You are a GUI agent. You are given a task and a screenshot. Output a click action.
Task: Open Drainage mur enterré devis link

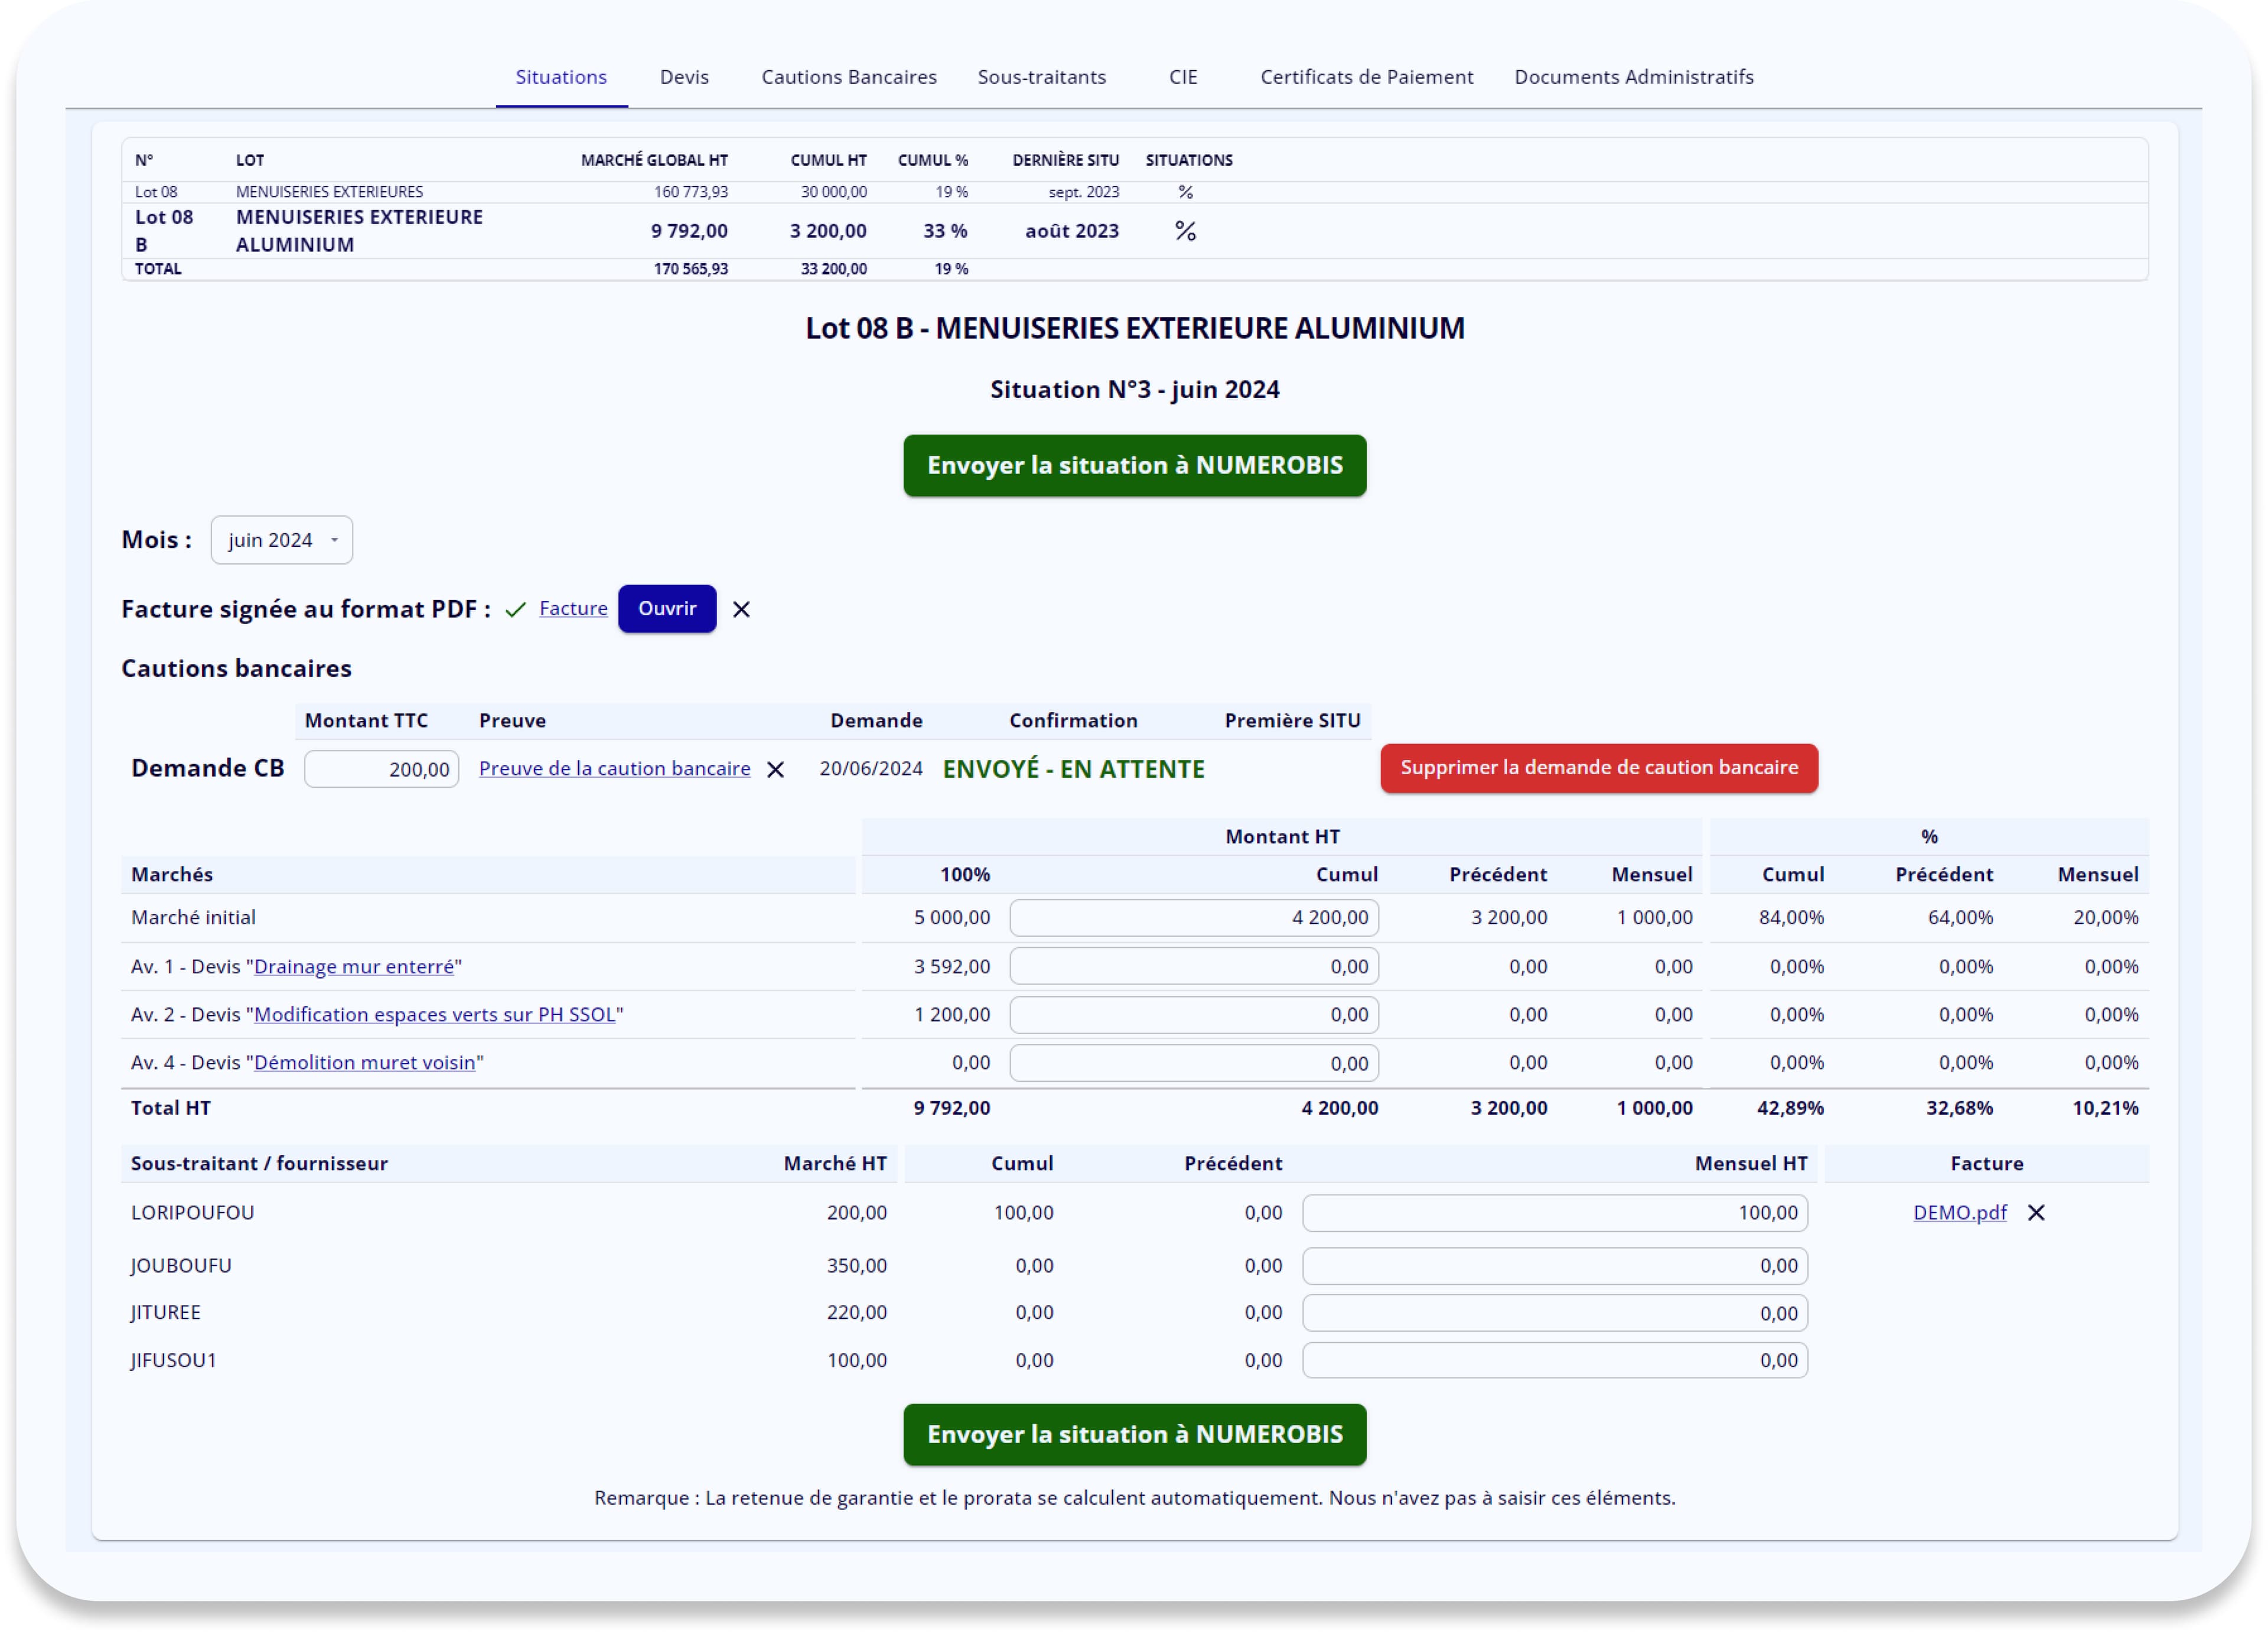click(354, 966)
